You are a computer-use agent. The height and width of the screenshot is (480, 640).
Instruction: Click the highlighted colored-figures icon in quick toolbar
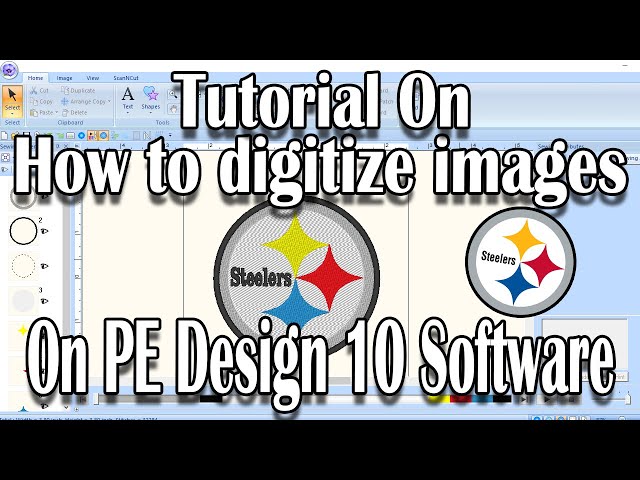[x=92, y=135]
